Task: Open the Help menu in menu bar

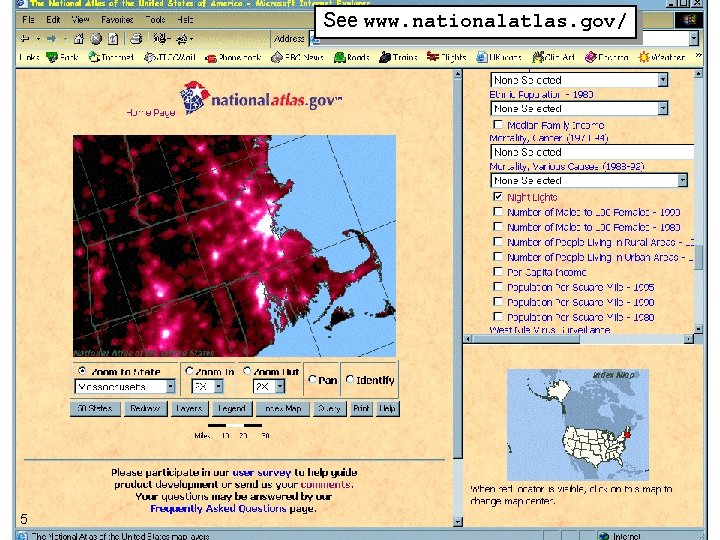Action: pyautogui.click(x=185, y=20)
